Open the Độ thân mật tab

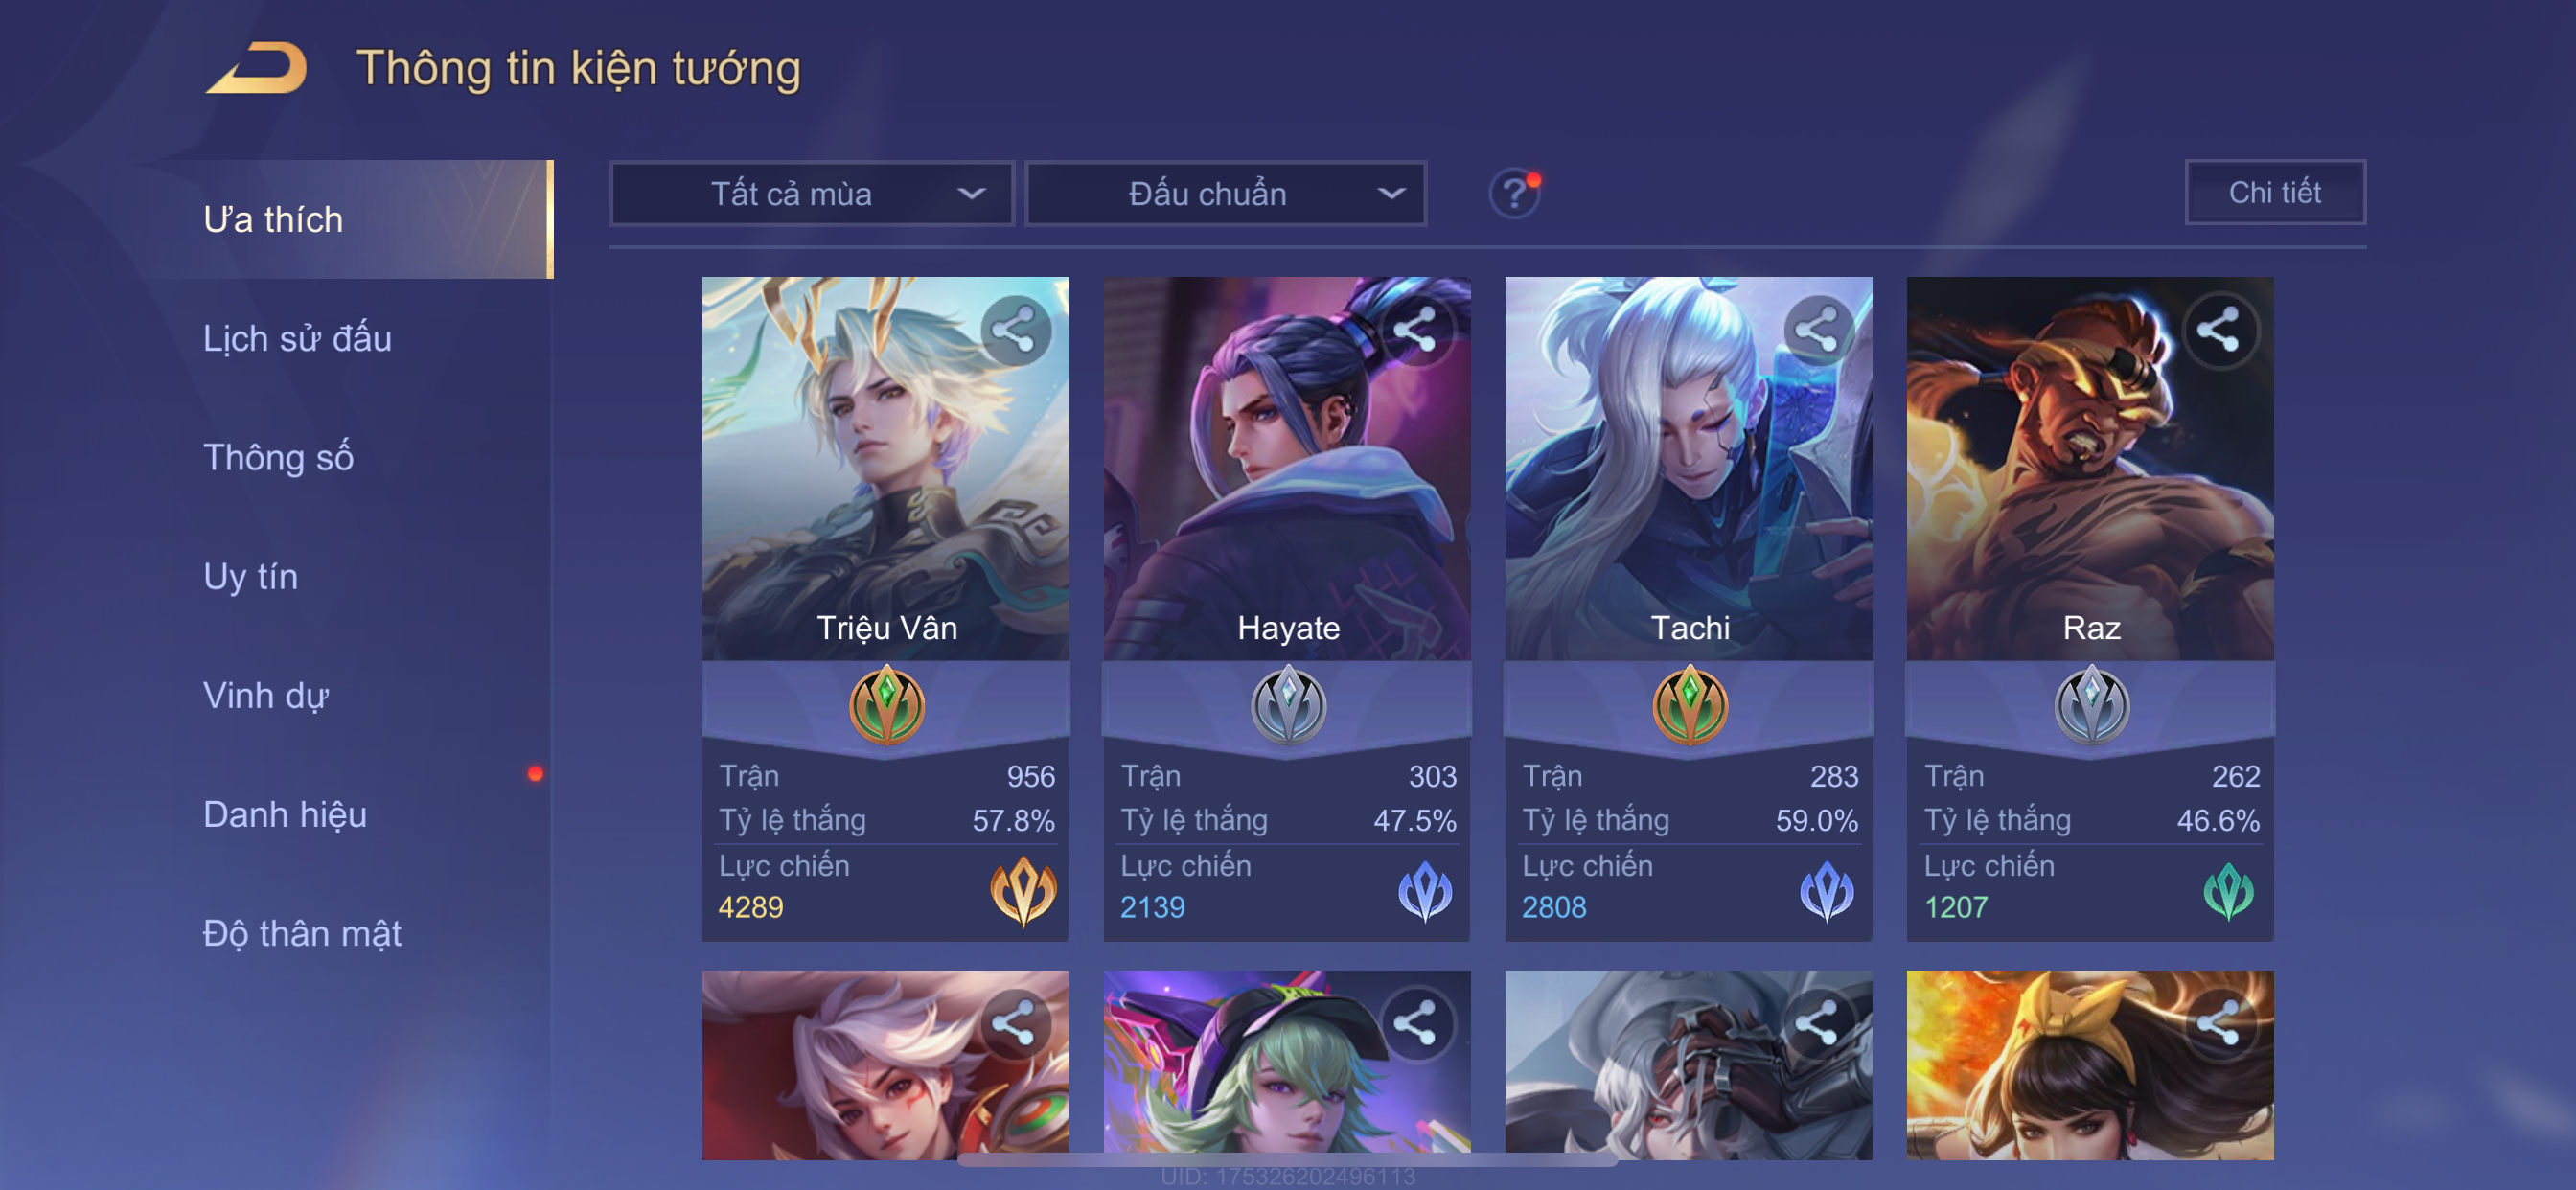tap(302, 933)
